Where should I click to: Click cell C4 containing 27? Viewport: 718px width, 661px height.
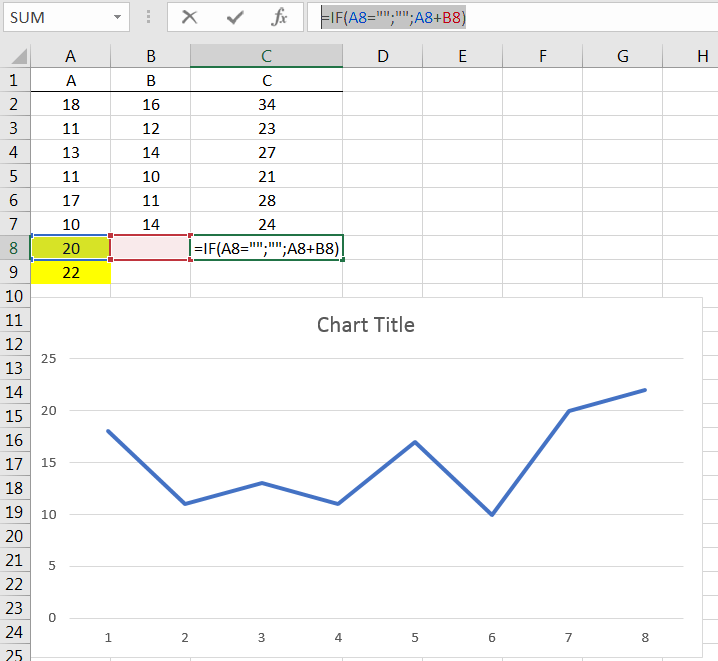coord(267,152)
